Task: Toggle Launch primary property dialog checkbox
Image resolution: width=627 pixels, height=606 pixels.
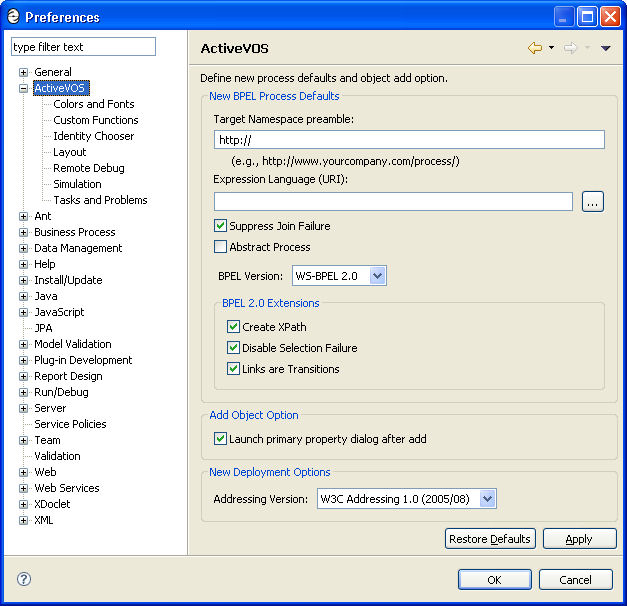Action: (x=220, y=439)
